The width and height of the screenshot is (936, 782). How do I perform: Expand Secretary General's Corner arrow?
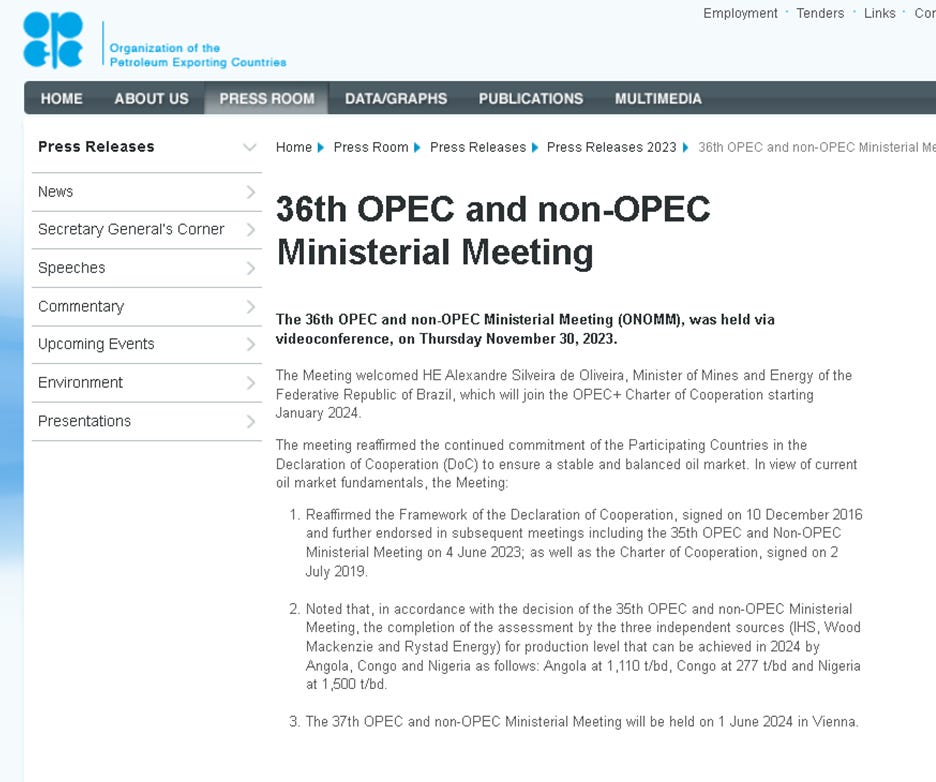click(251, 230)
